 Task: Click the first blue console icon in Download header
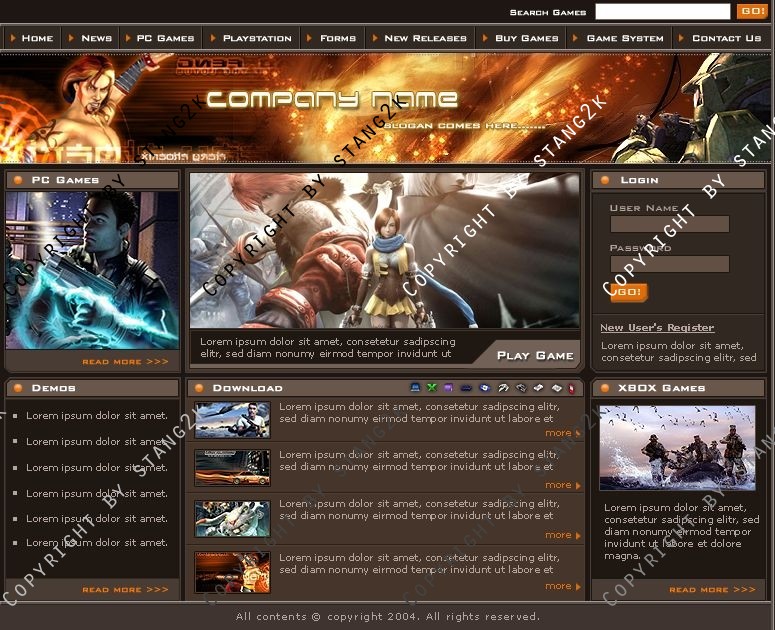416,388
